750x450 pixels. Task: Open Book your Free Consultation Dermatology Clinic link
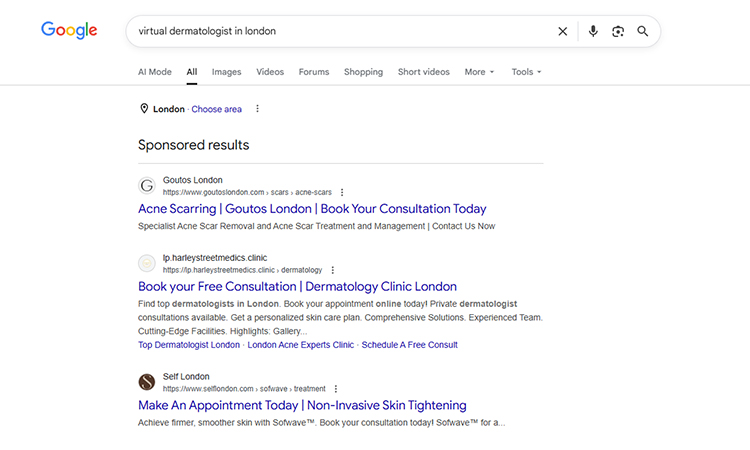(297, 286)
